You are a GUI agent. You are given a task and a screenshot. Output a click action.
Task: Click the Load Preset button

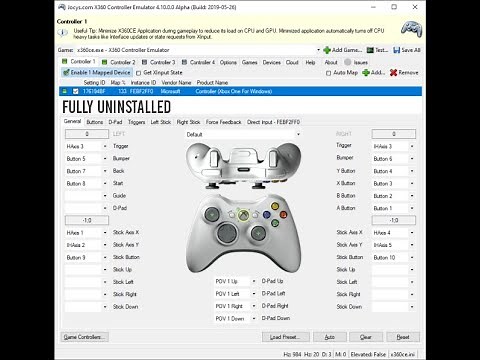coord(286,337)
